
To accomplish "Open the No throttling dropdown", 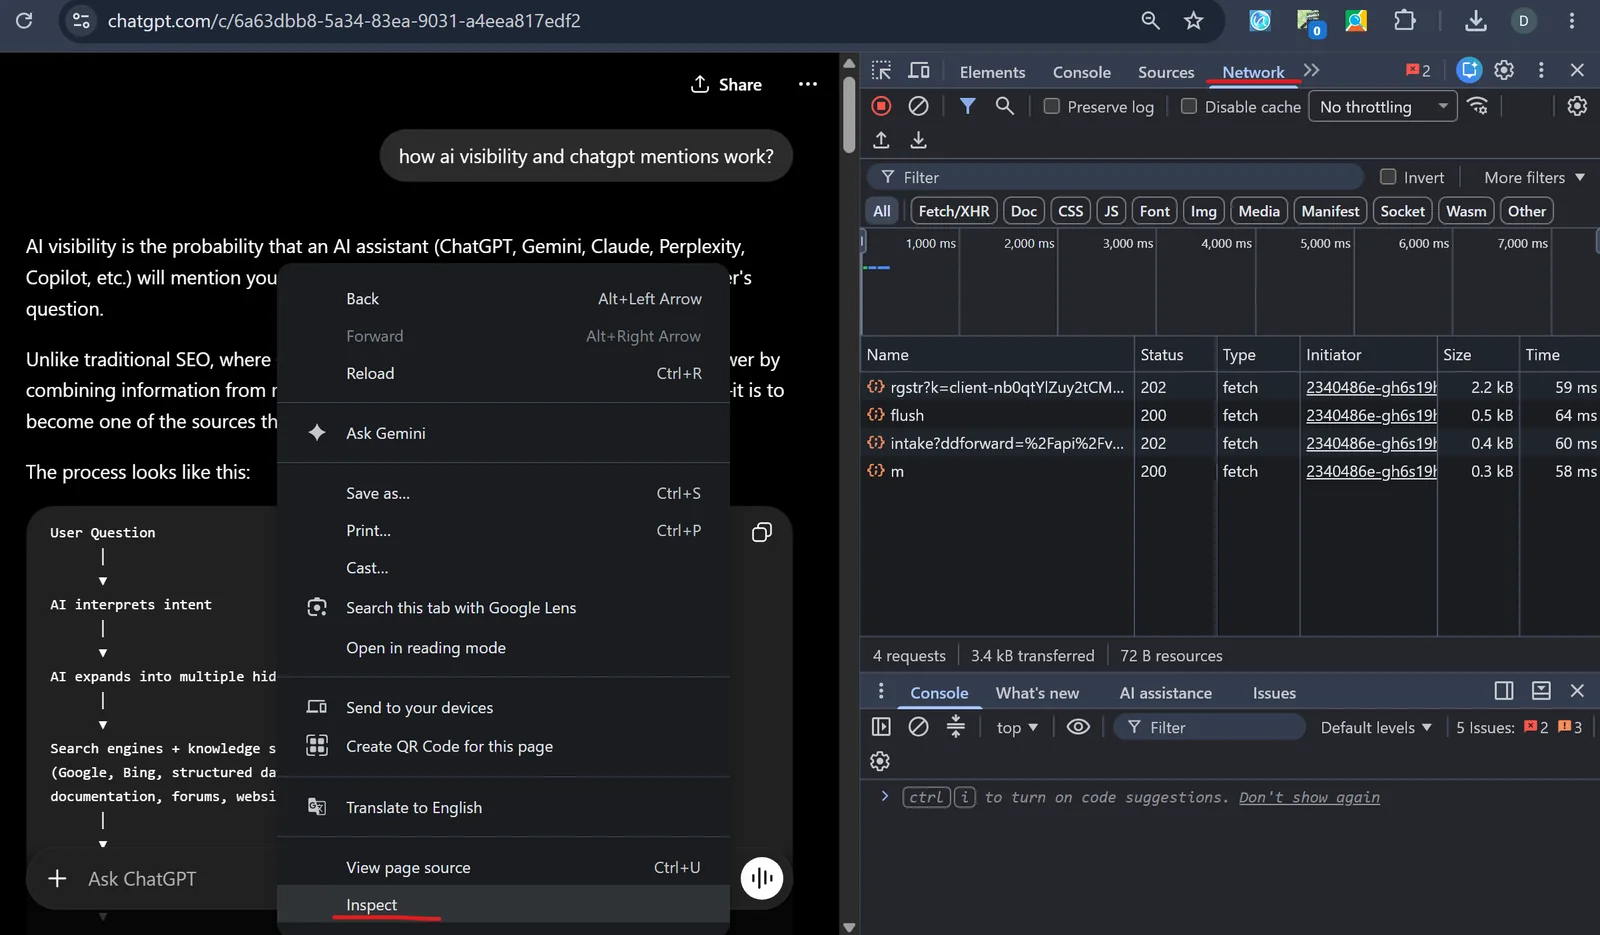I will click(1384, 106).
